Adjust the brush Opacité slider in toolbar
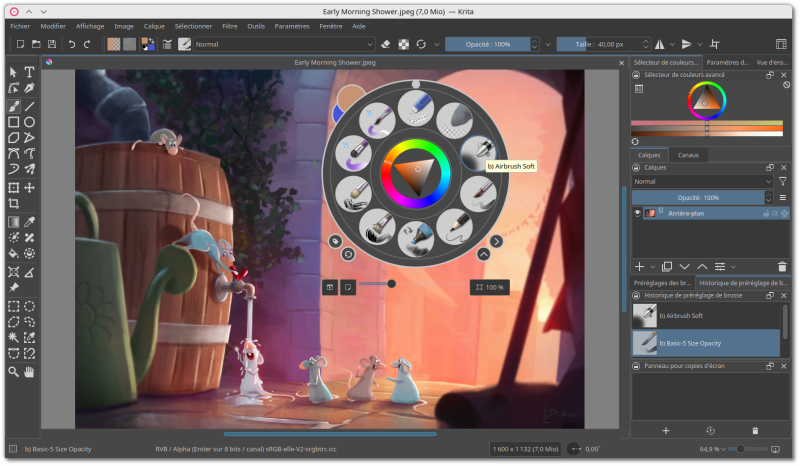Screen dimensions: 800x466 [x=488, y=44]
